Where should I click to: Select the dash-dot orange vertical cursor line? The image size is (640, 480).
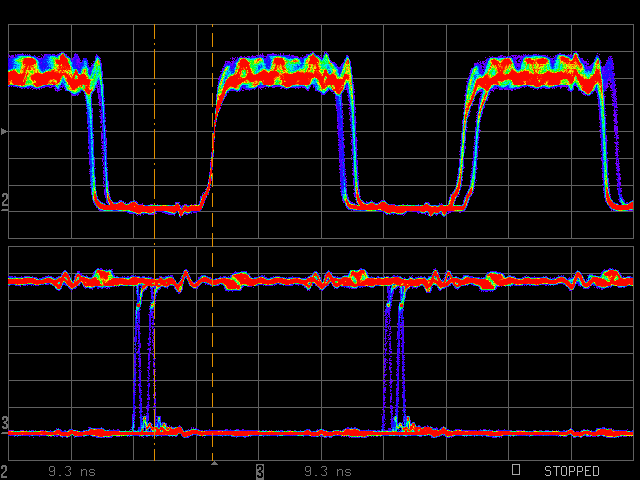[x=154, y=242]
